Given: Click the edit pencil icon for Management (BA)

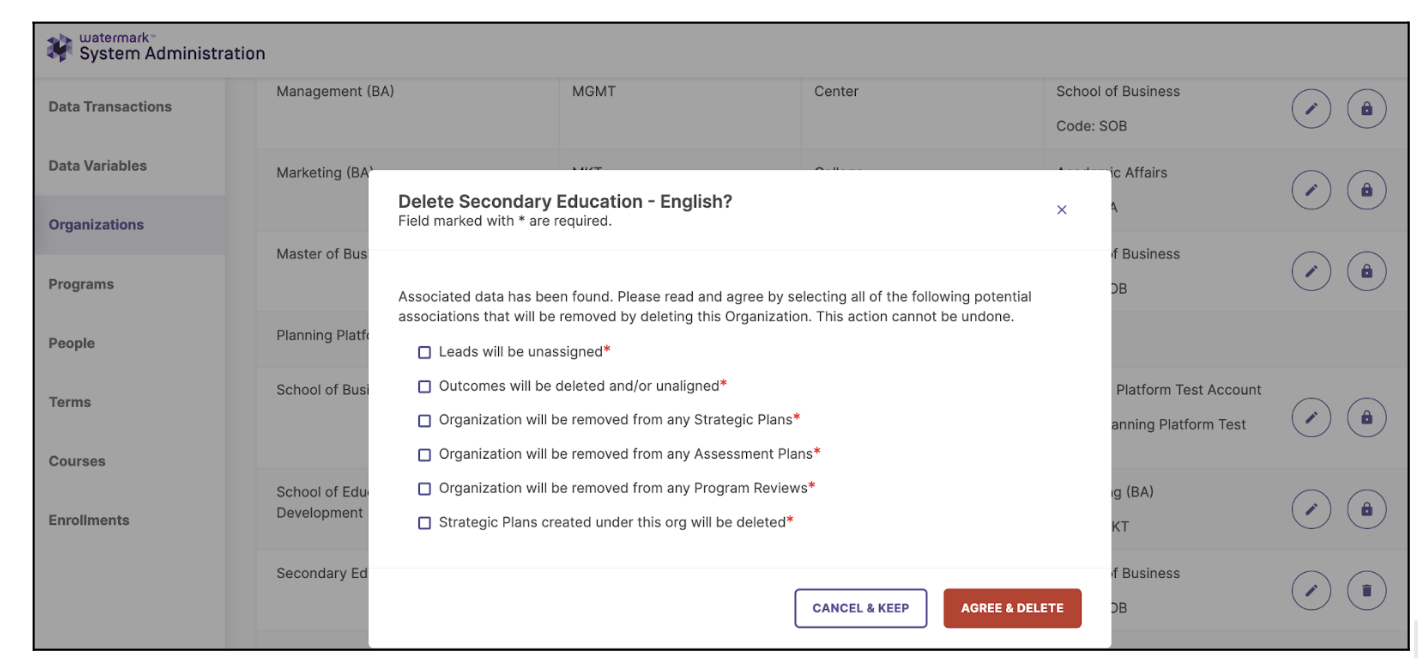Looking at the screenshot, I should click(1311, 109).
